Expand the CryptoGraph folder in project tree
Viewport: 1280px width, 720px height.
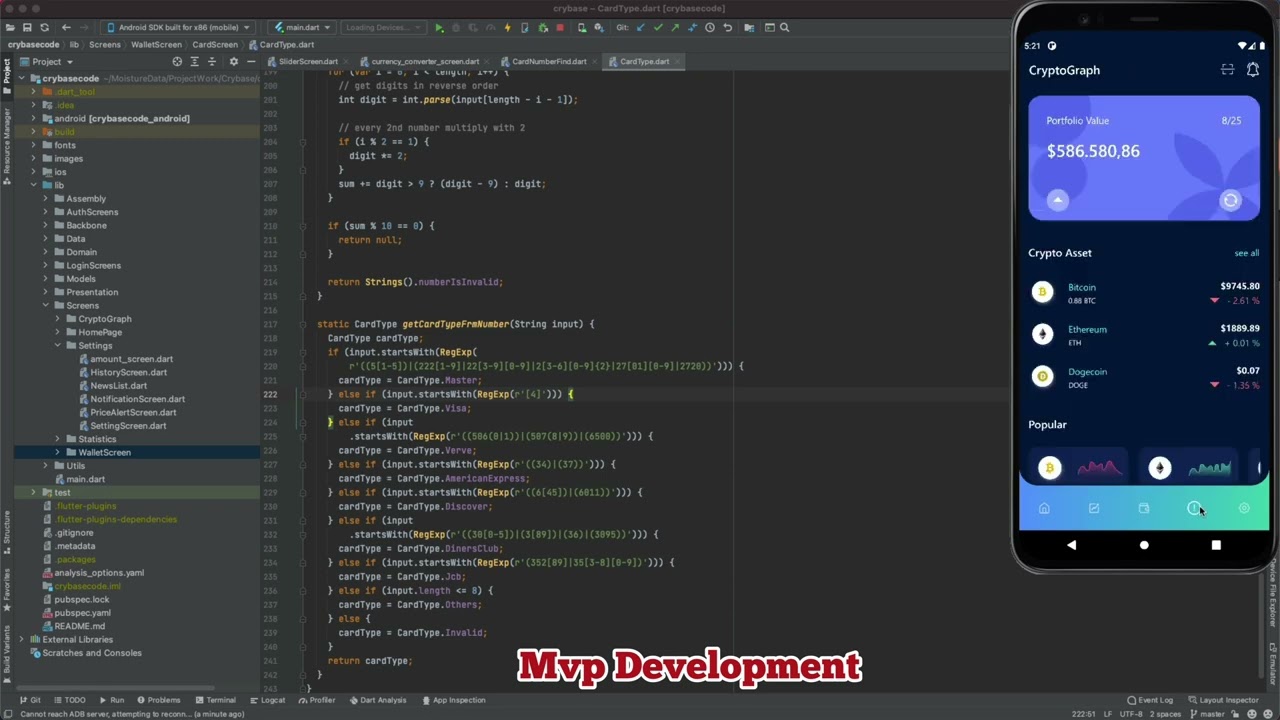[x=57, y=319]
